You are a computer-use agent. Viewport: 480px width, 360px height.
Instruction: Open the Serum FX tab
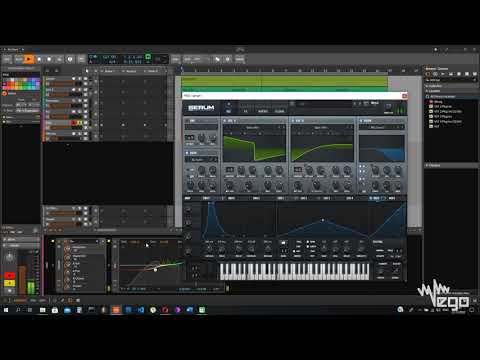pyautogui.click(x=245, y=111)
